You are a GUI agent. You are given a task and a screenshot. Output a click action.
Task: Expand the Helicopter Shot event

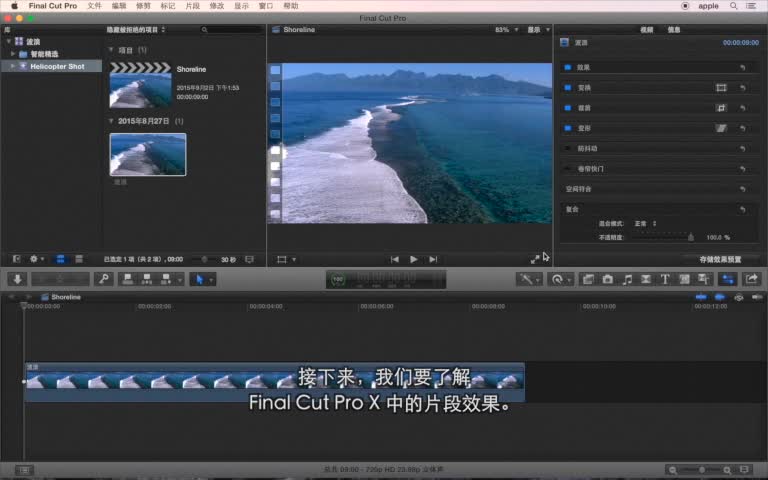coord(13,66)
